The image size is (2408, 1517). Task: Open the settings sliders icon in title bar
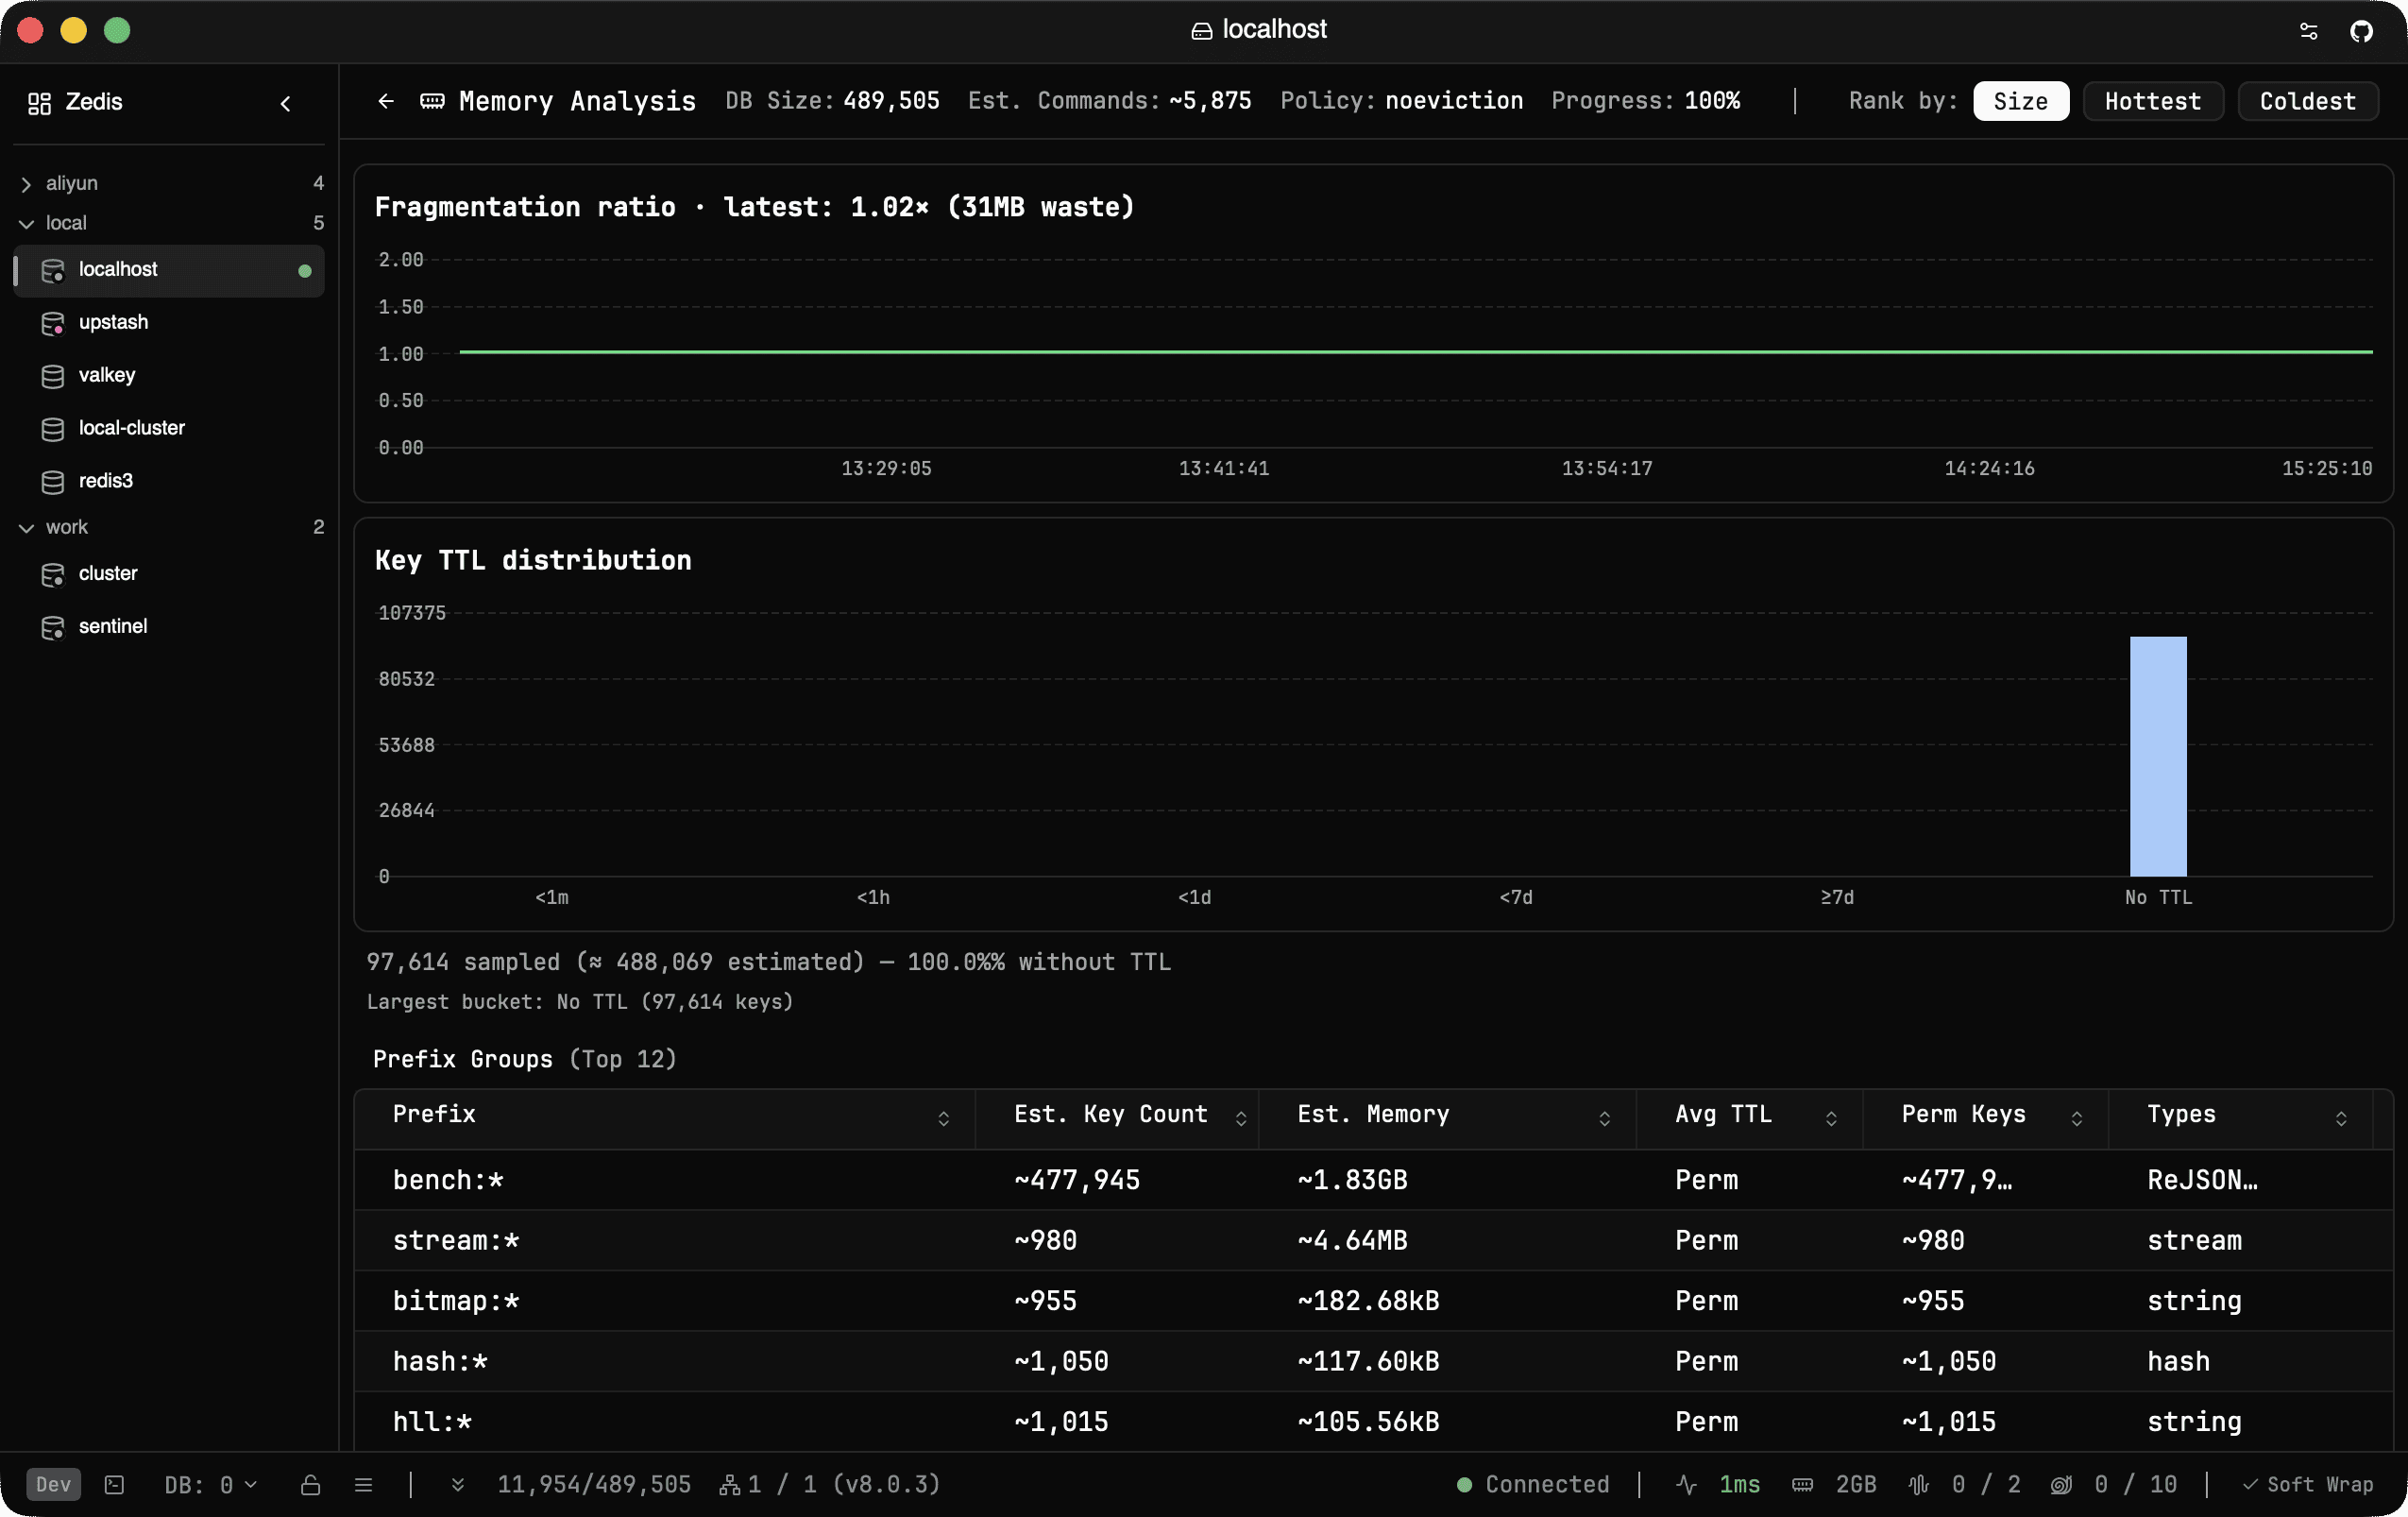pos(2308,31)
